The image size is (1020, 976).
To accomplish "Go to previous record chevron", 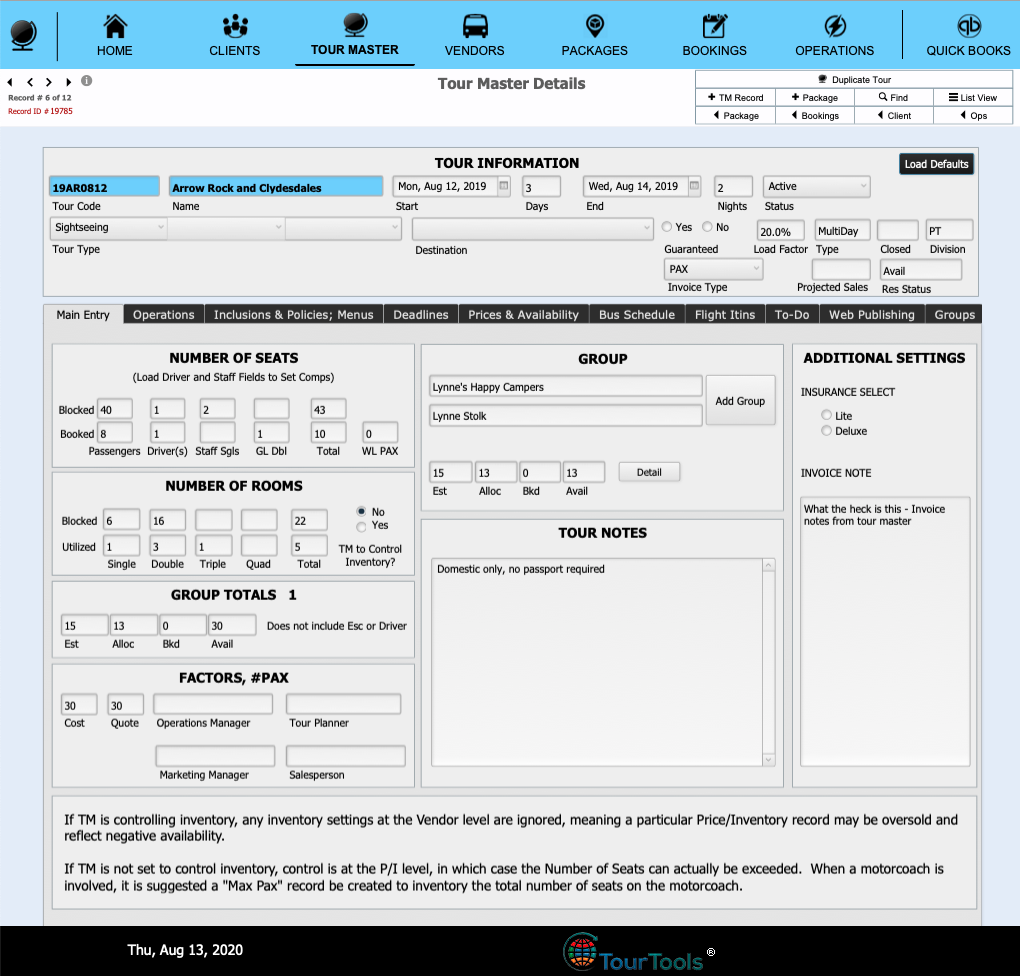I will pos(30,82).
